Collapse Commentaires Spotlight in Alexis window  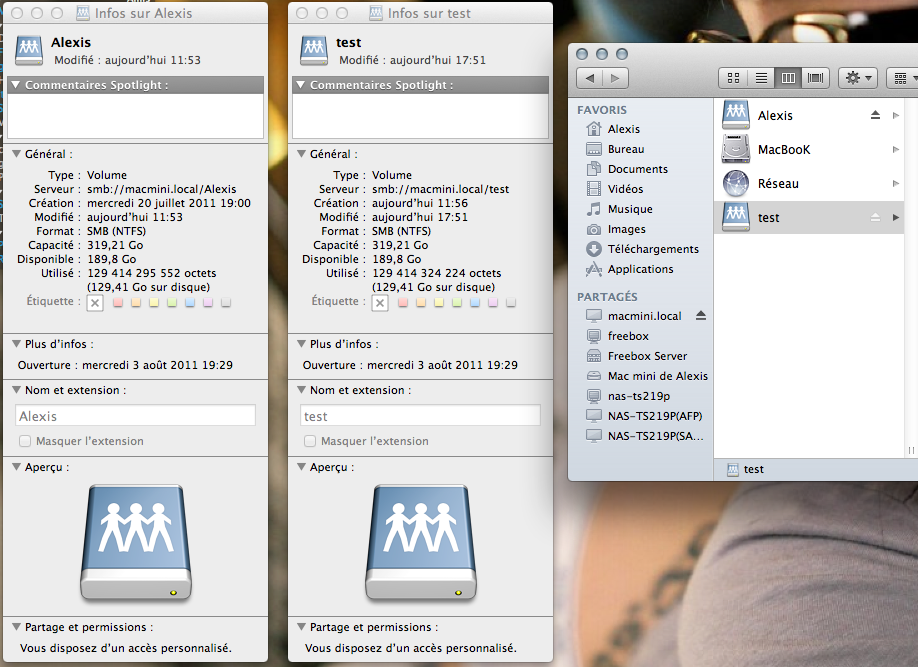click(16, 85)
